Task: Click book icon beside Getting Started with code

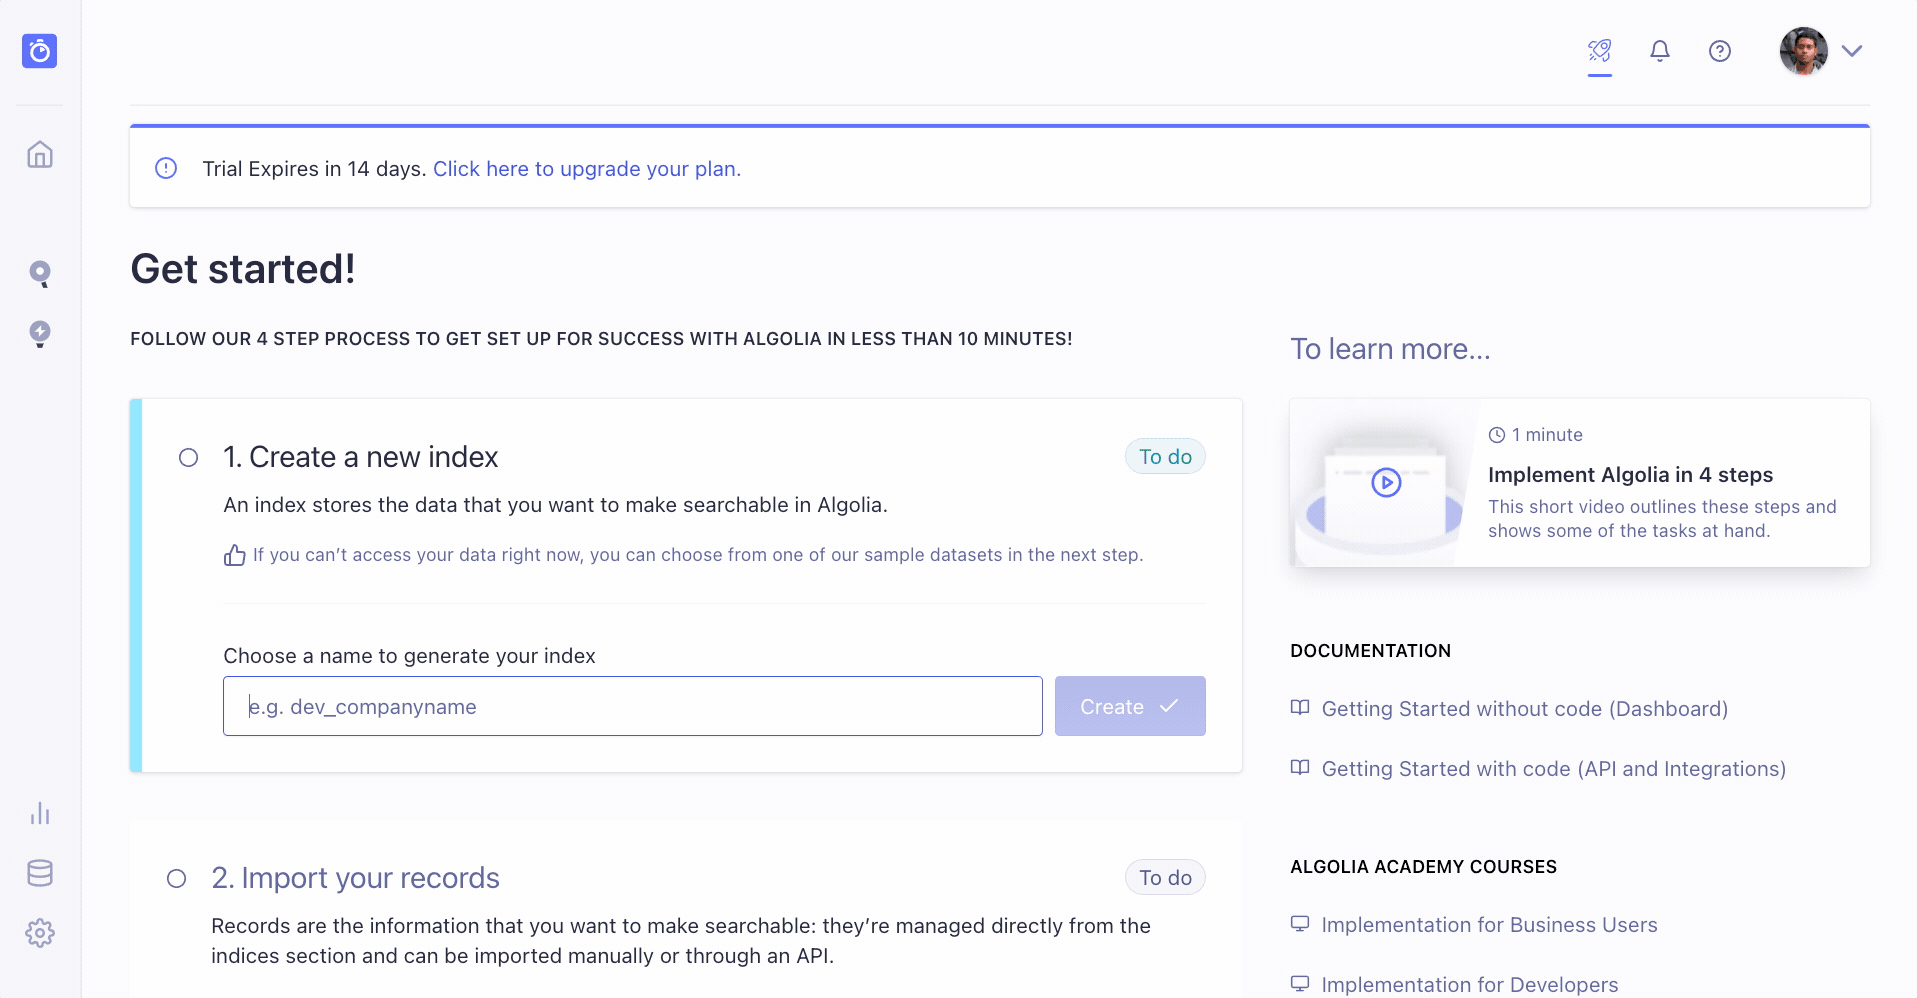Action: pyautogui.click(x=1300, y=768)
